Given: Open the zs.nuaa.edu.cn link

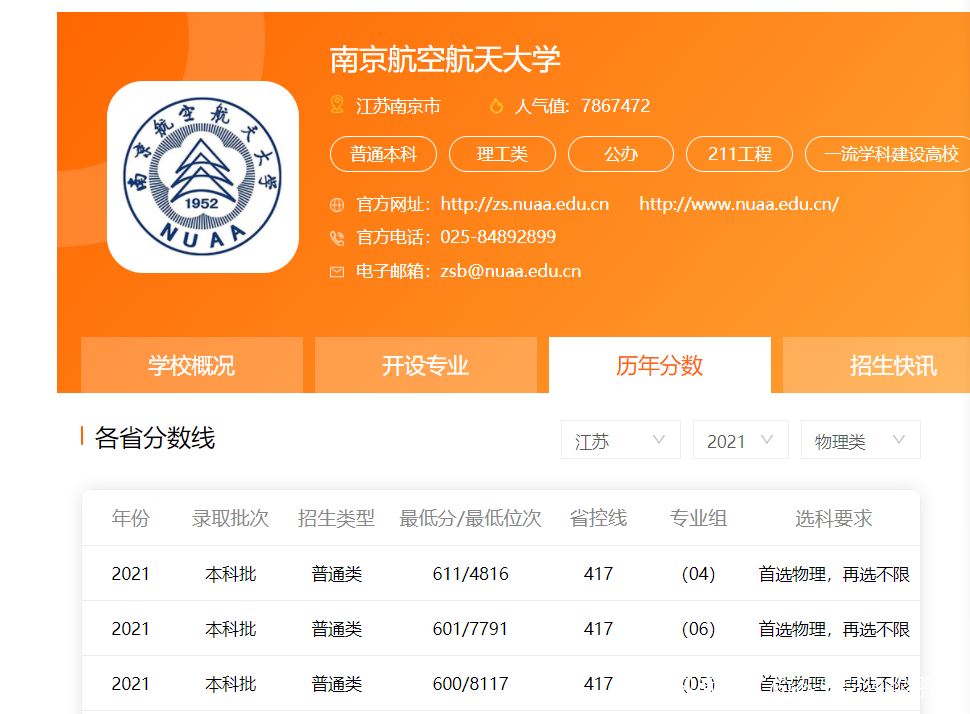Looking at the screenshot, I should tap(525, 204).
